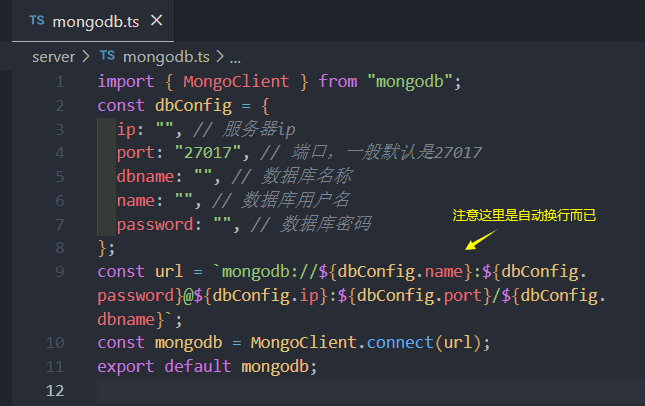Expand the breadcrumb ellipsis symbol list
Viewport: 645px width, 406px height.
[235, 58]
